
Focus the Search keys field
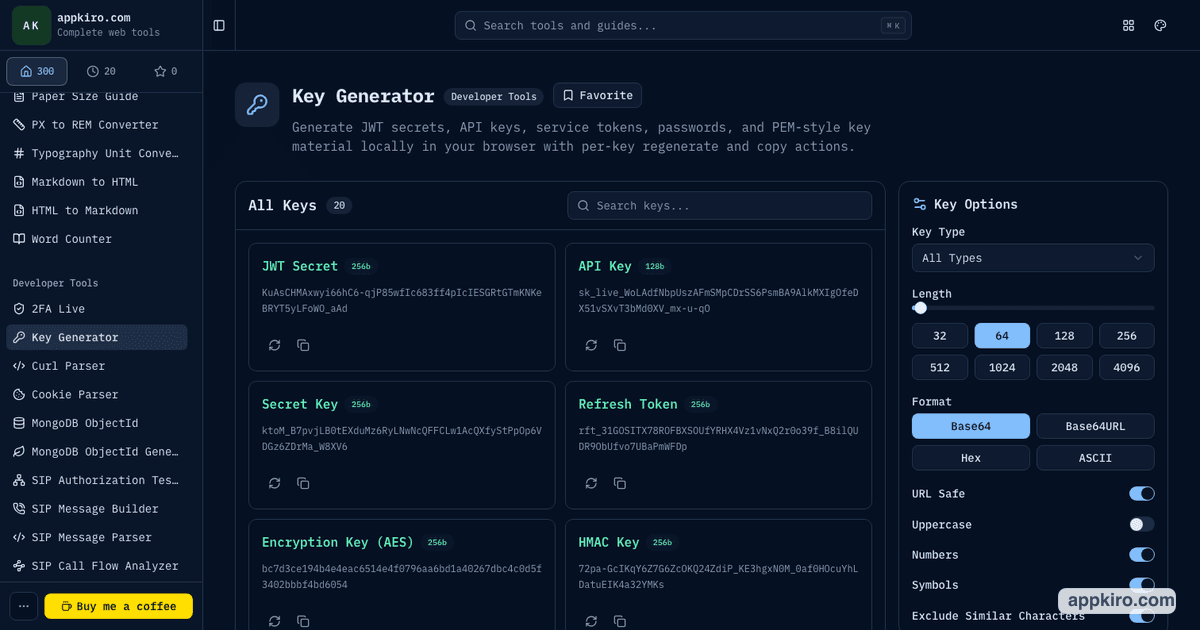(719, 206)
